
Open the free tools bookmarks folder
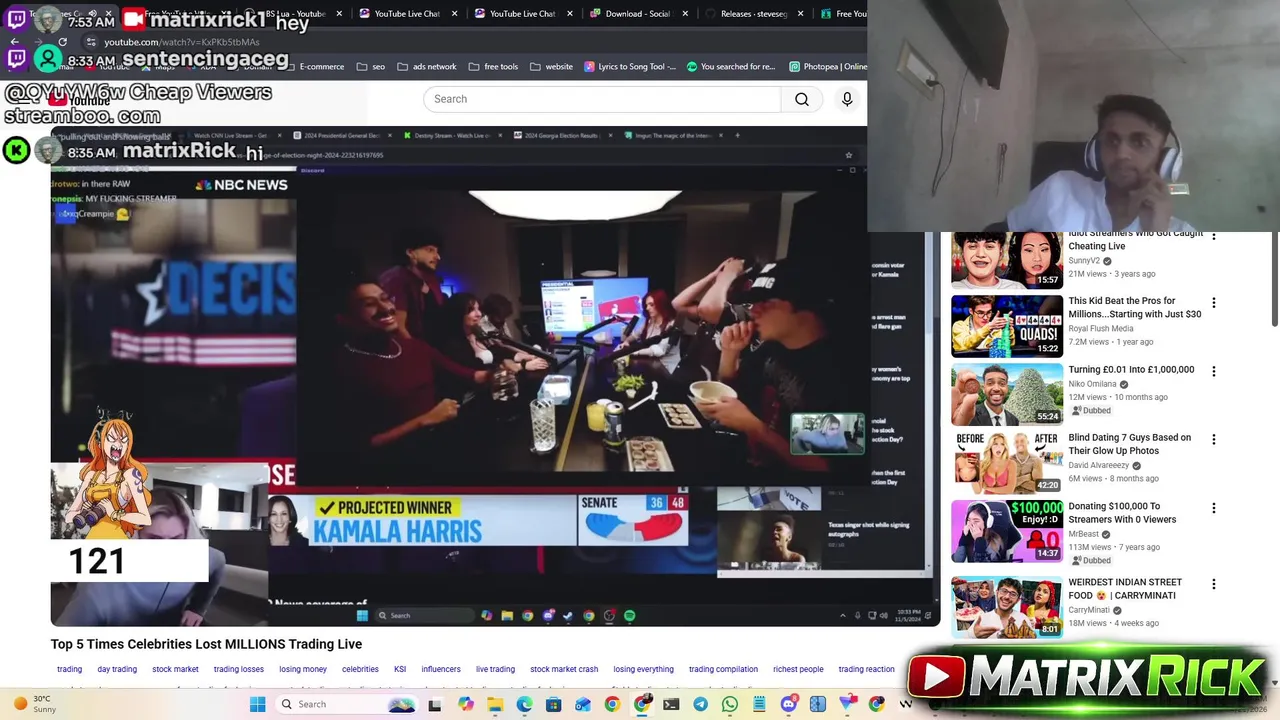(x=493, y=67)
